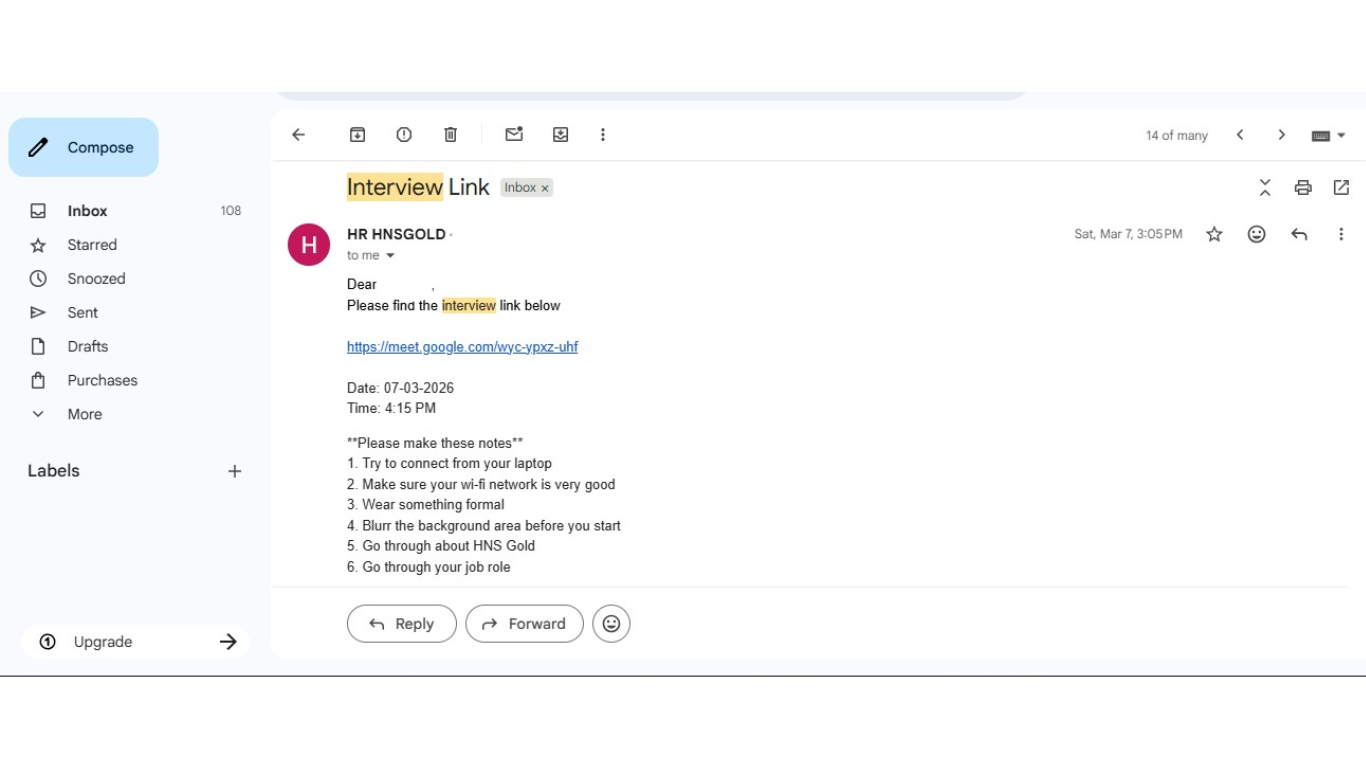Image resolution: width=1366 pixels, height=768 pixels.
Task: Click the Upgrade button in sidebar
Action: (135, 642)
